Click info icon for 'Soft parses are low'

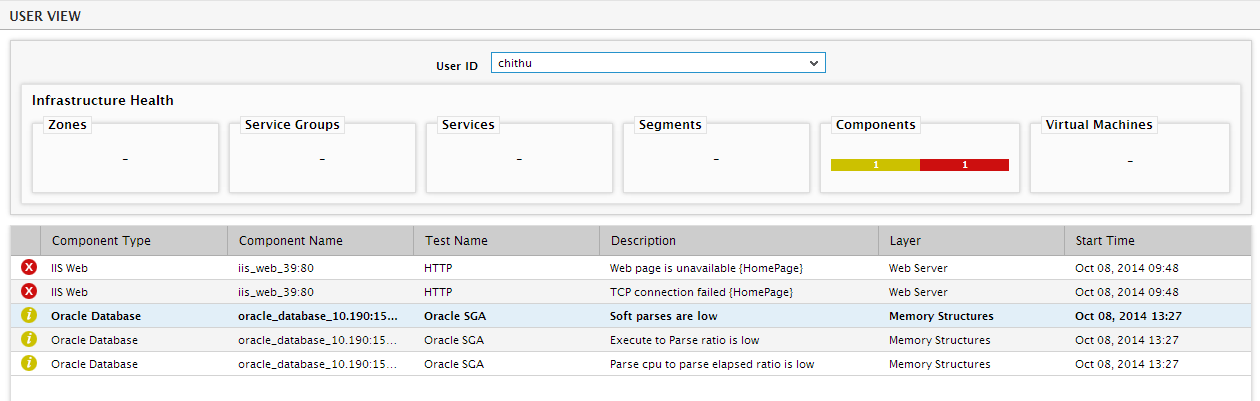click(x=29, y=316)
